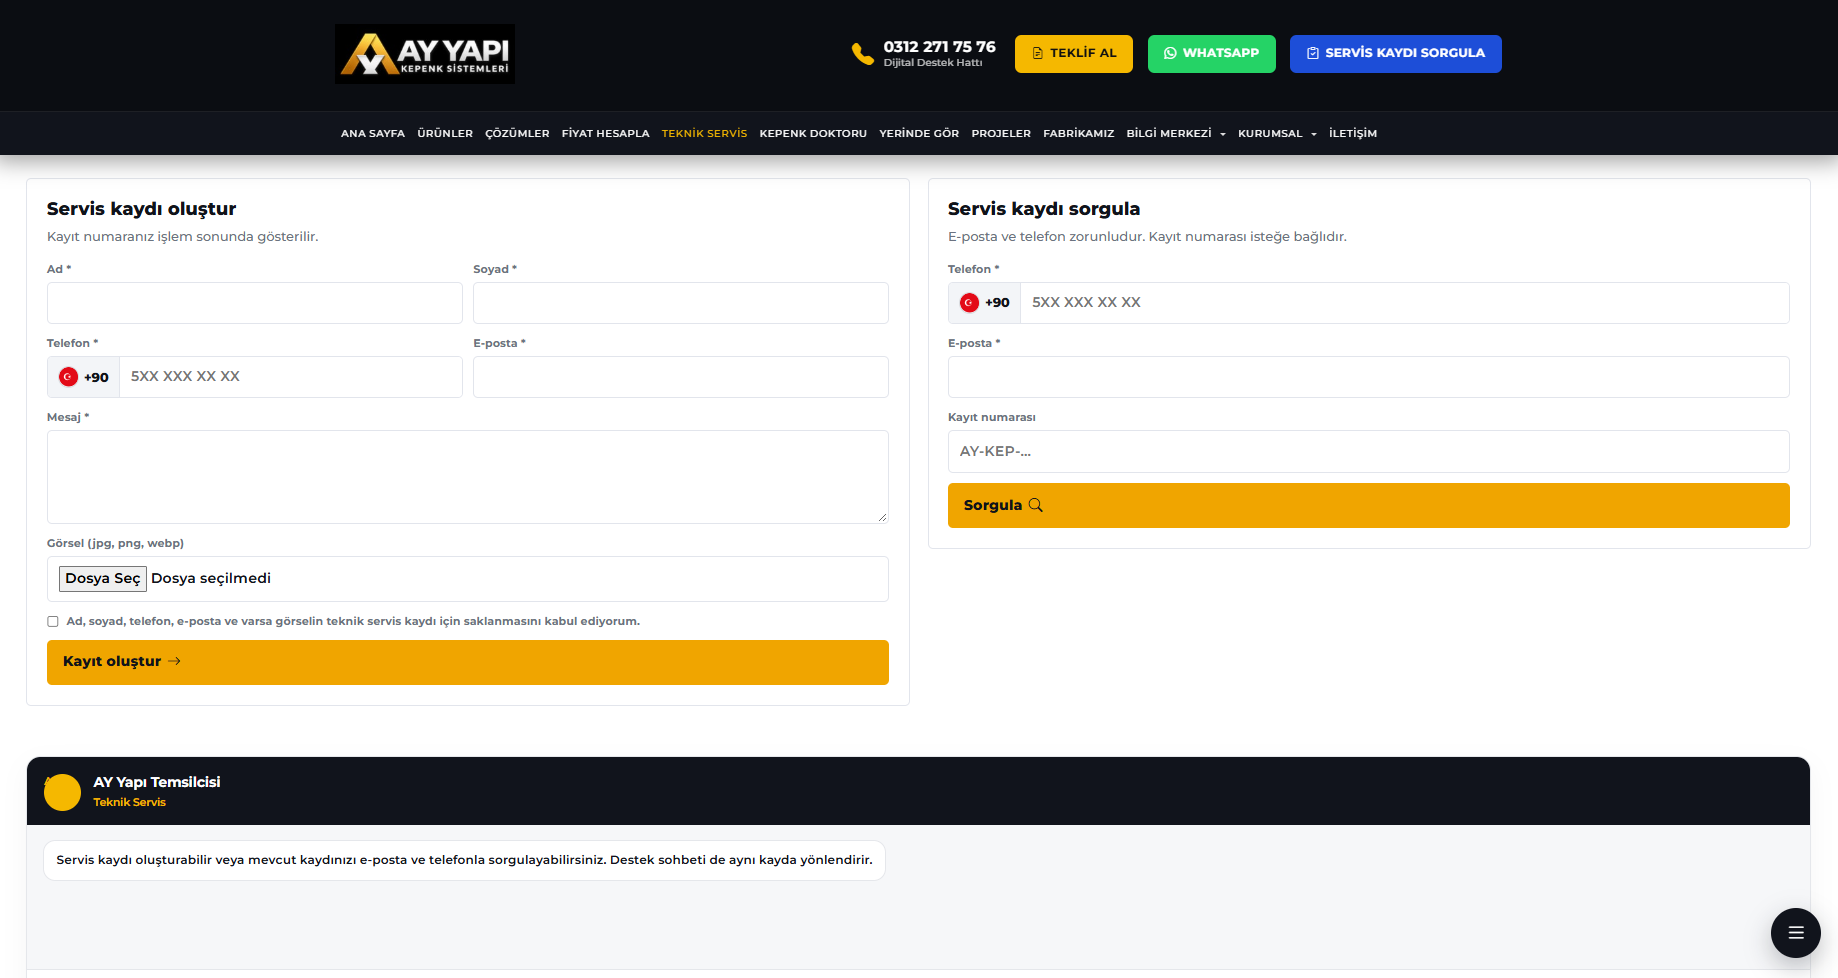This screenshot has width=1838, height=978.
Task: Submit with the Kayıt oluştur button
Action: tap(468, 662)
